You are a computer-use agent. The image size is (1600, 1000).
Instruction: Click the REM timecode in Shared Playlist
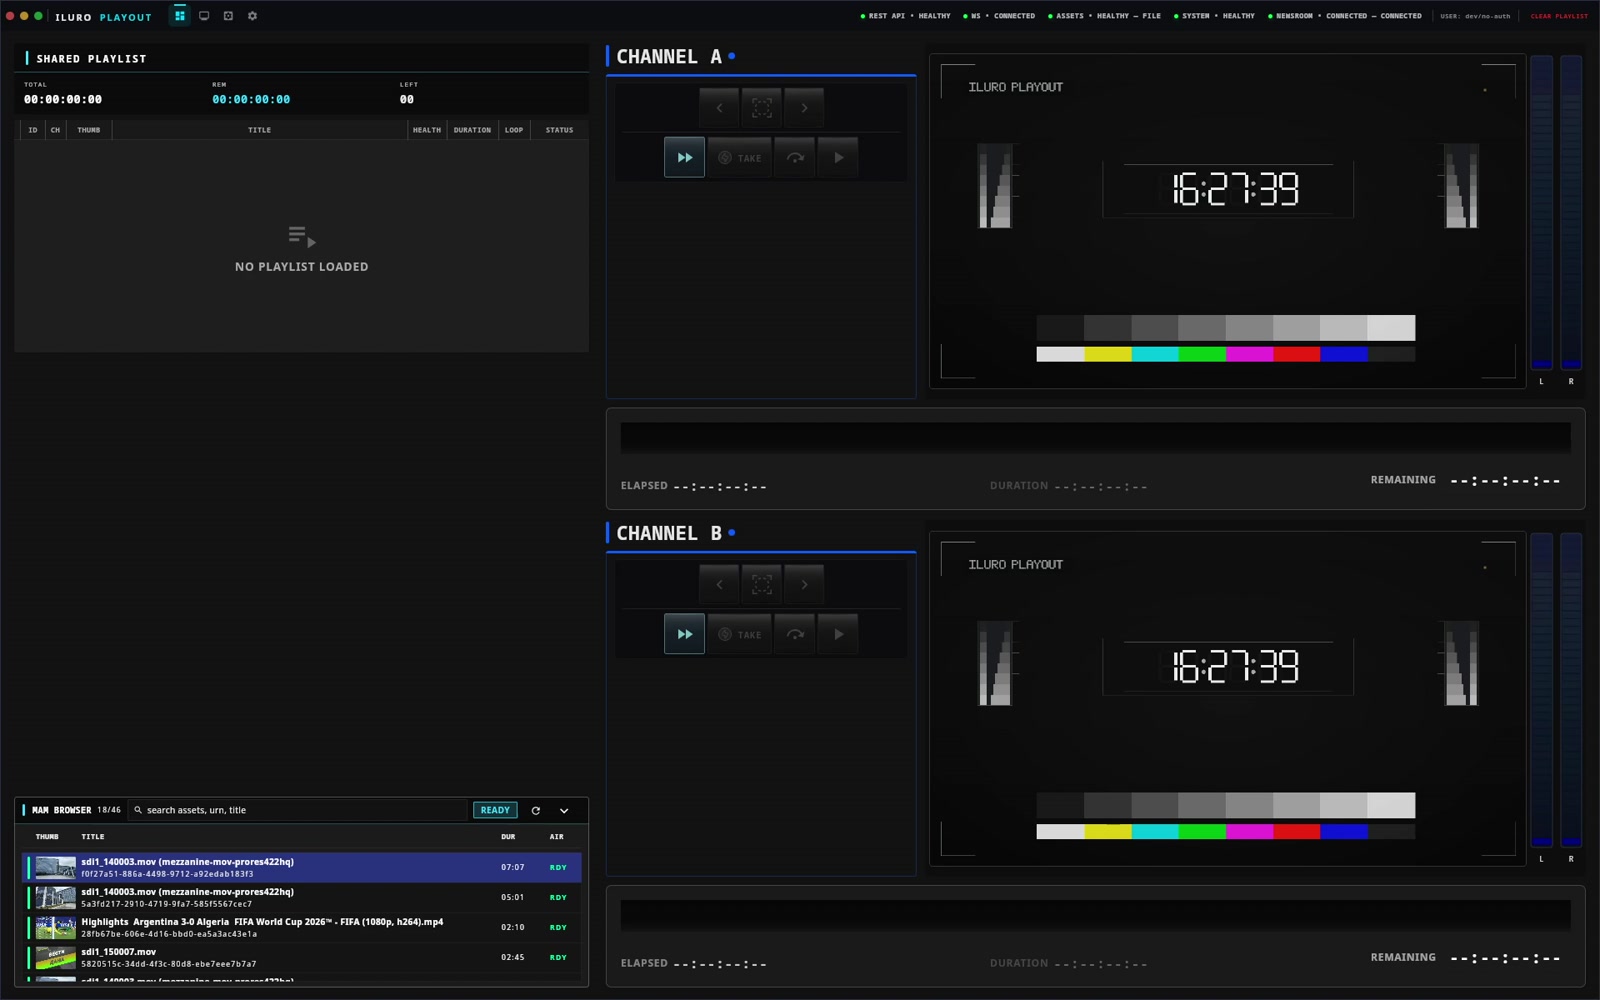click(251, 99)
